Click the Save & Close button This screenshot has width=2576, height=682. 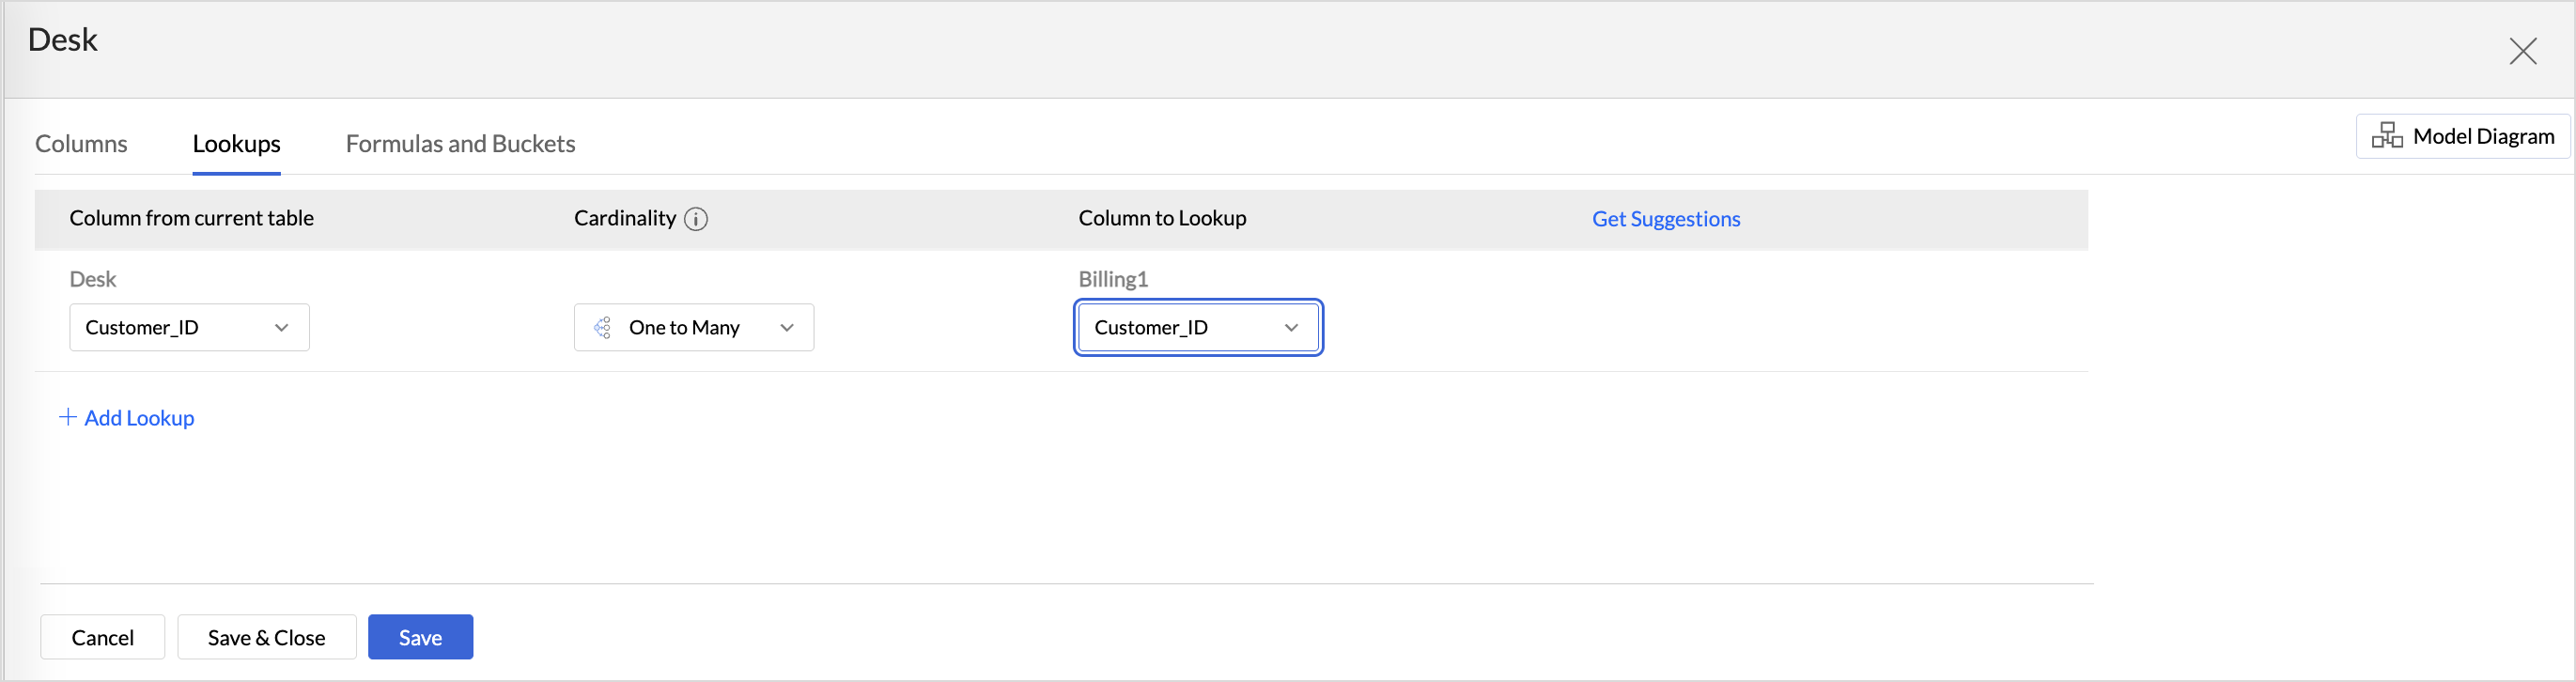(x=266, y=637)
